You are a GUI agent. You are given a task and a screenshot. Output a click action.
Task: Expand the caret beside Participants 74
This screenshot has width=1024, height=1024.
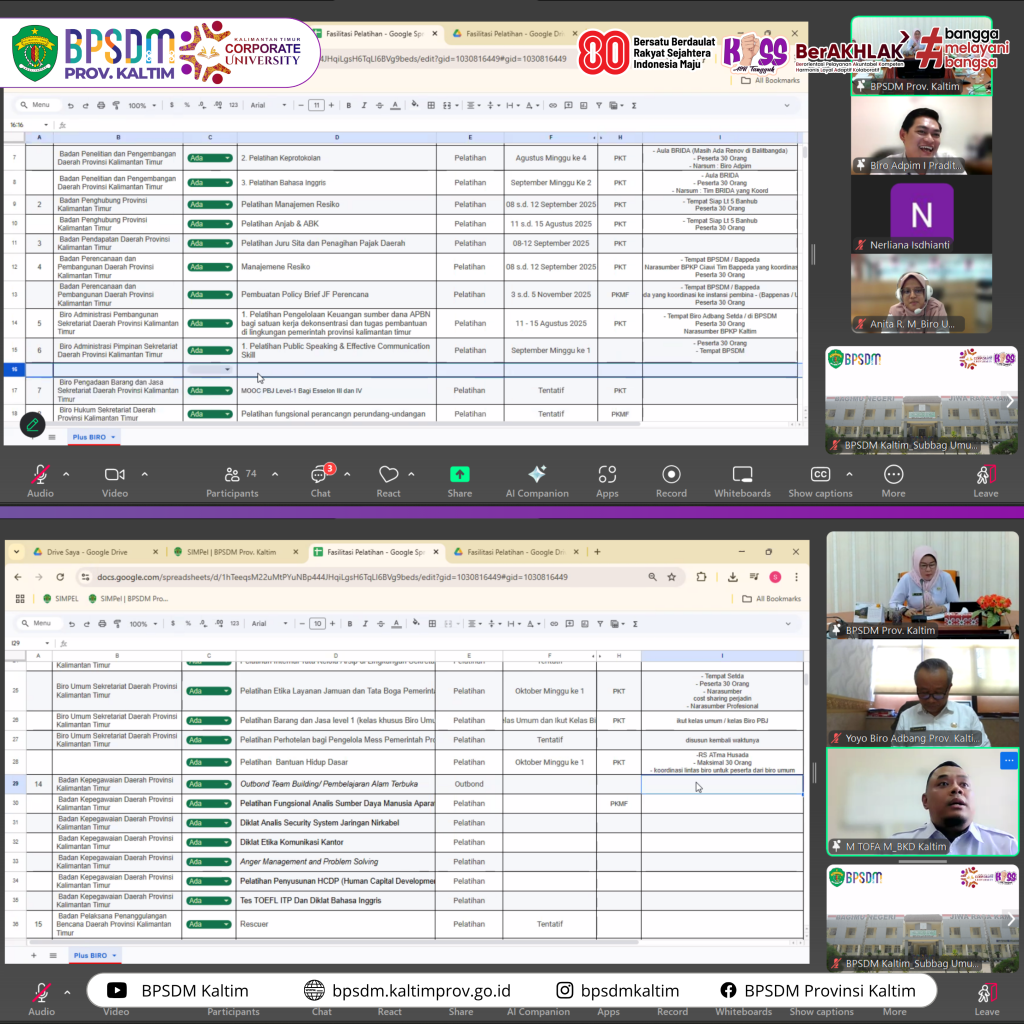275,474
